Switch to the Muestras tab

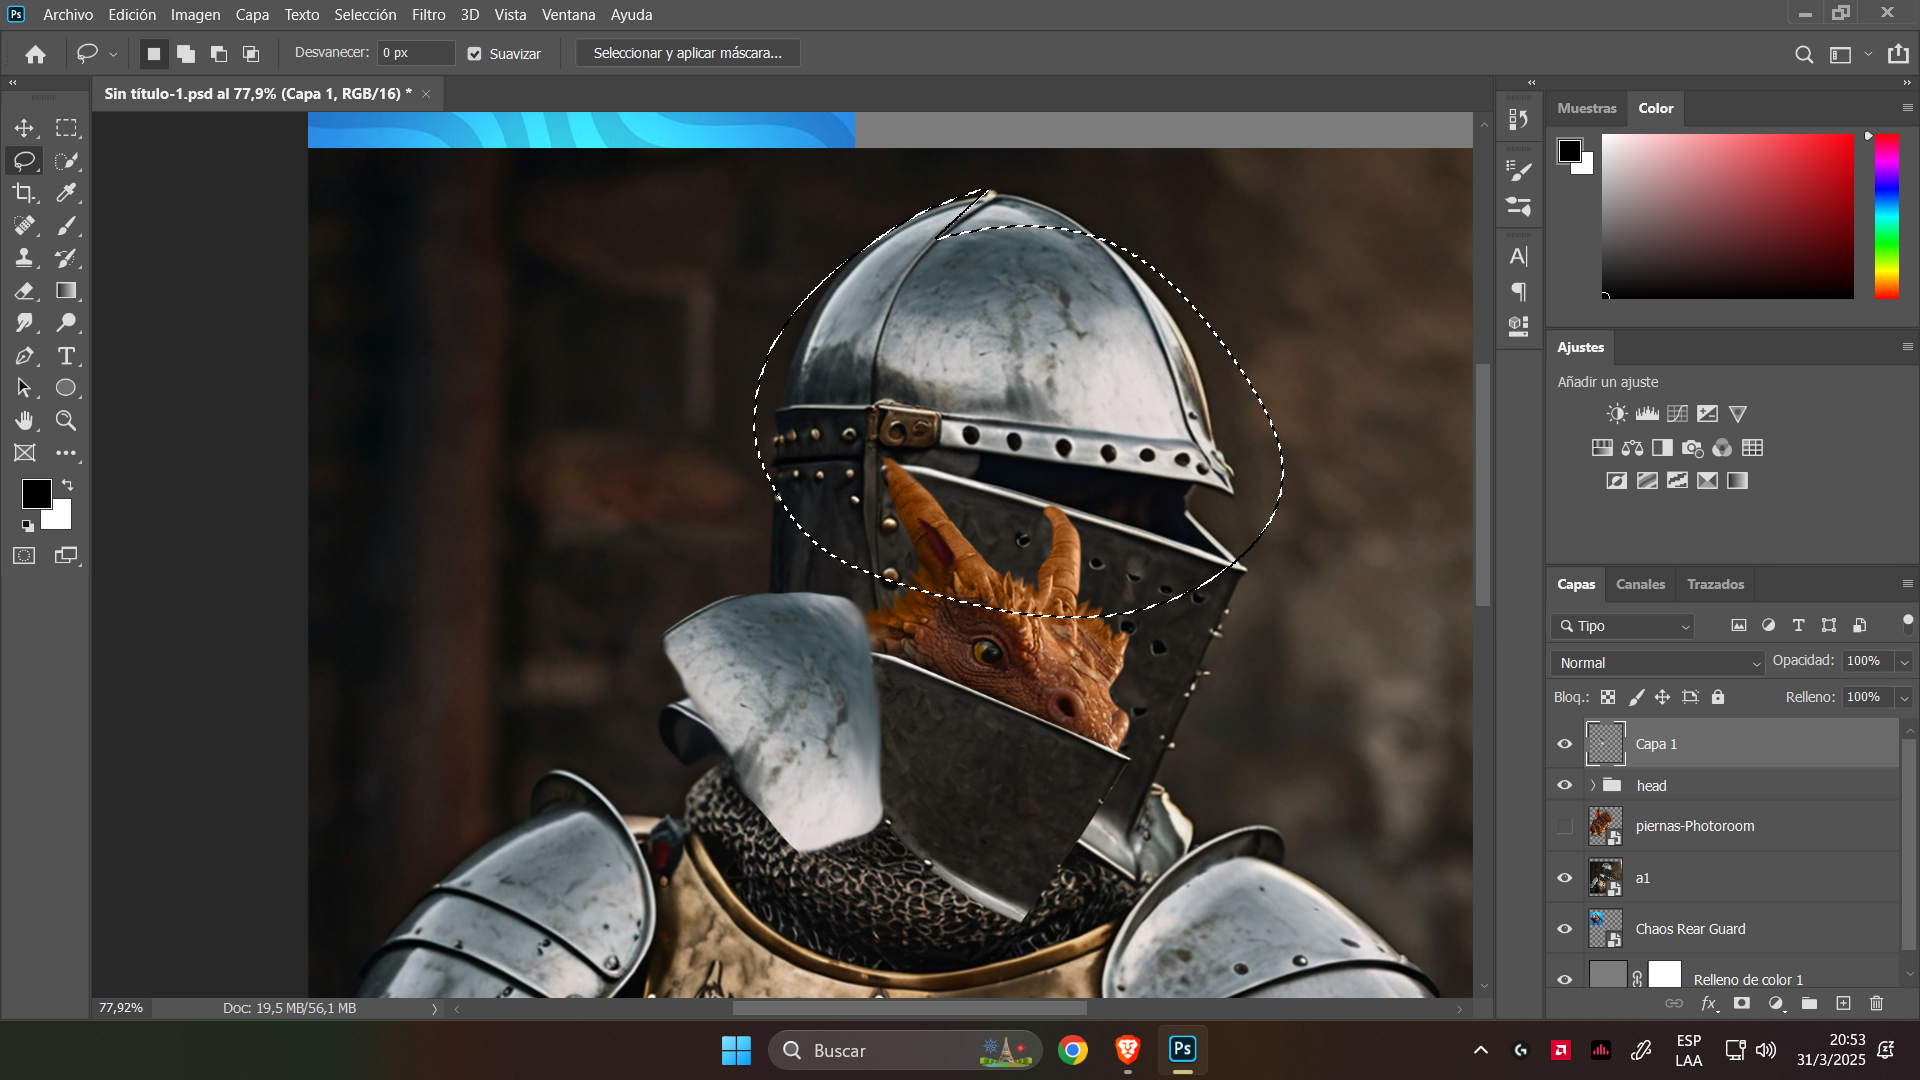[1587, 108]
